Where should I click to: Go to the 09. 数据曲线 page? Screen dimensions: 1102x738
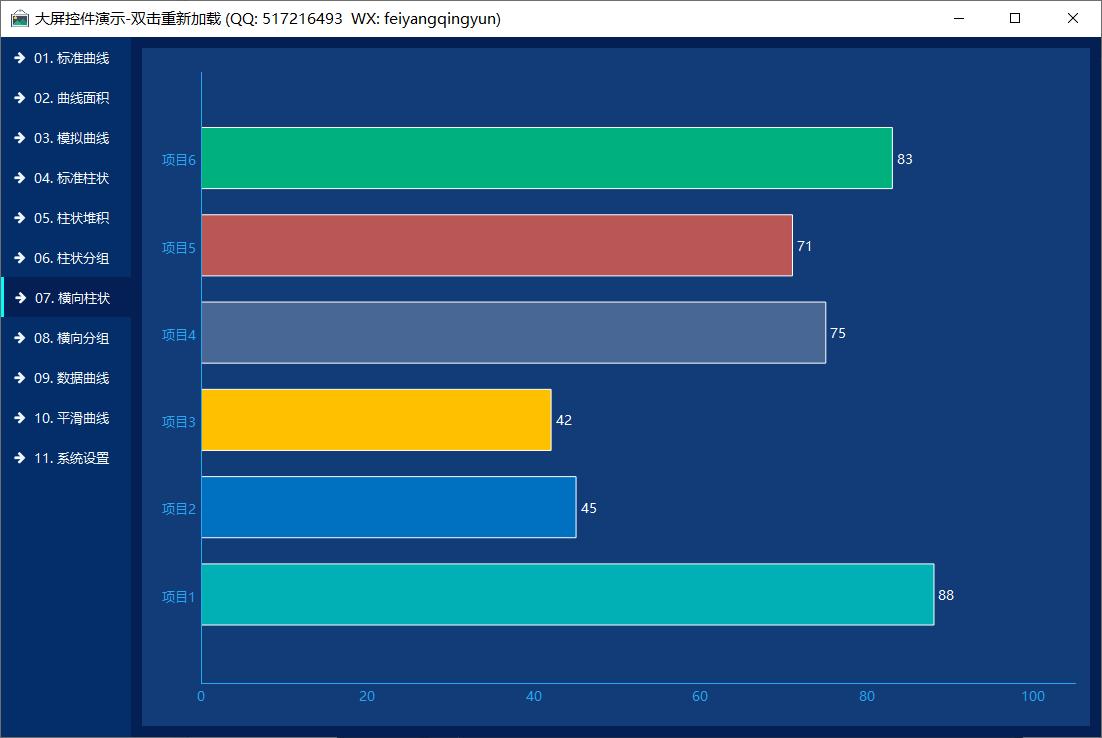(x=70, y=378)
